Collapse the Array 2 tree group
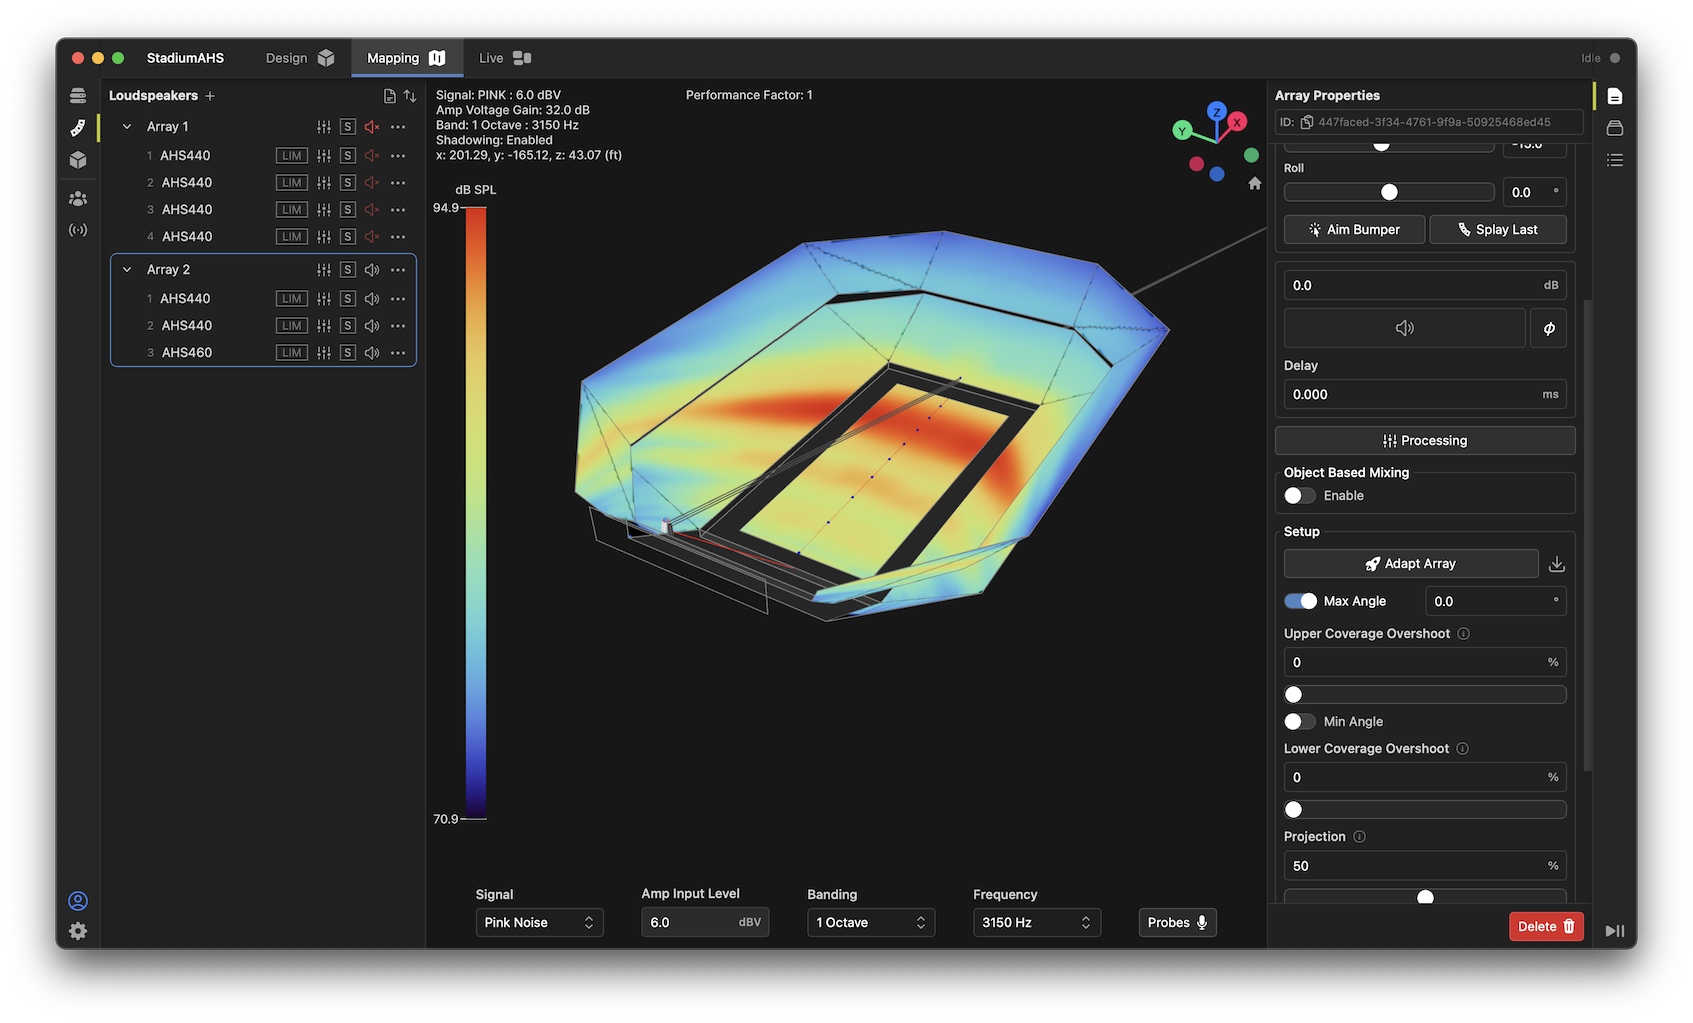This screenshot has width=1693, height=1023. point(127,270)
